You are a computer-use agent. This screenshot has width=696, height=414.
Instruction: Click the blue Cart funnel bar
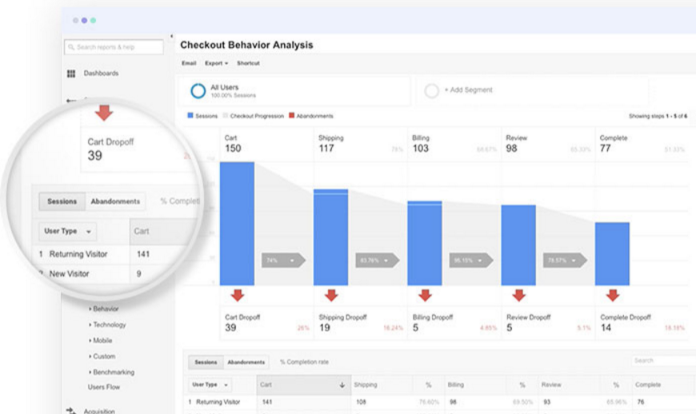pos(237,224)
